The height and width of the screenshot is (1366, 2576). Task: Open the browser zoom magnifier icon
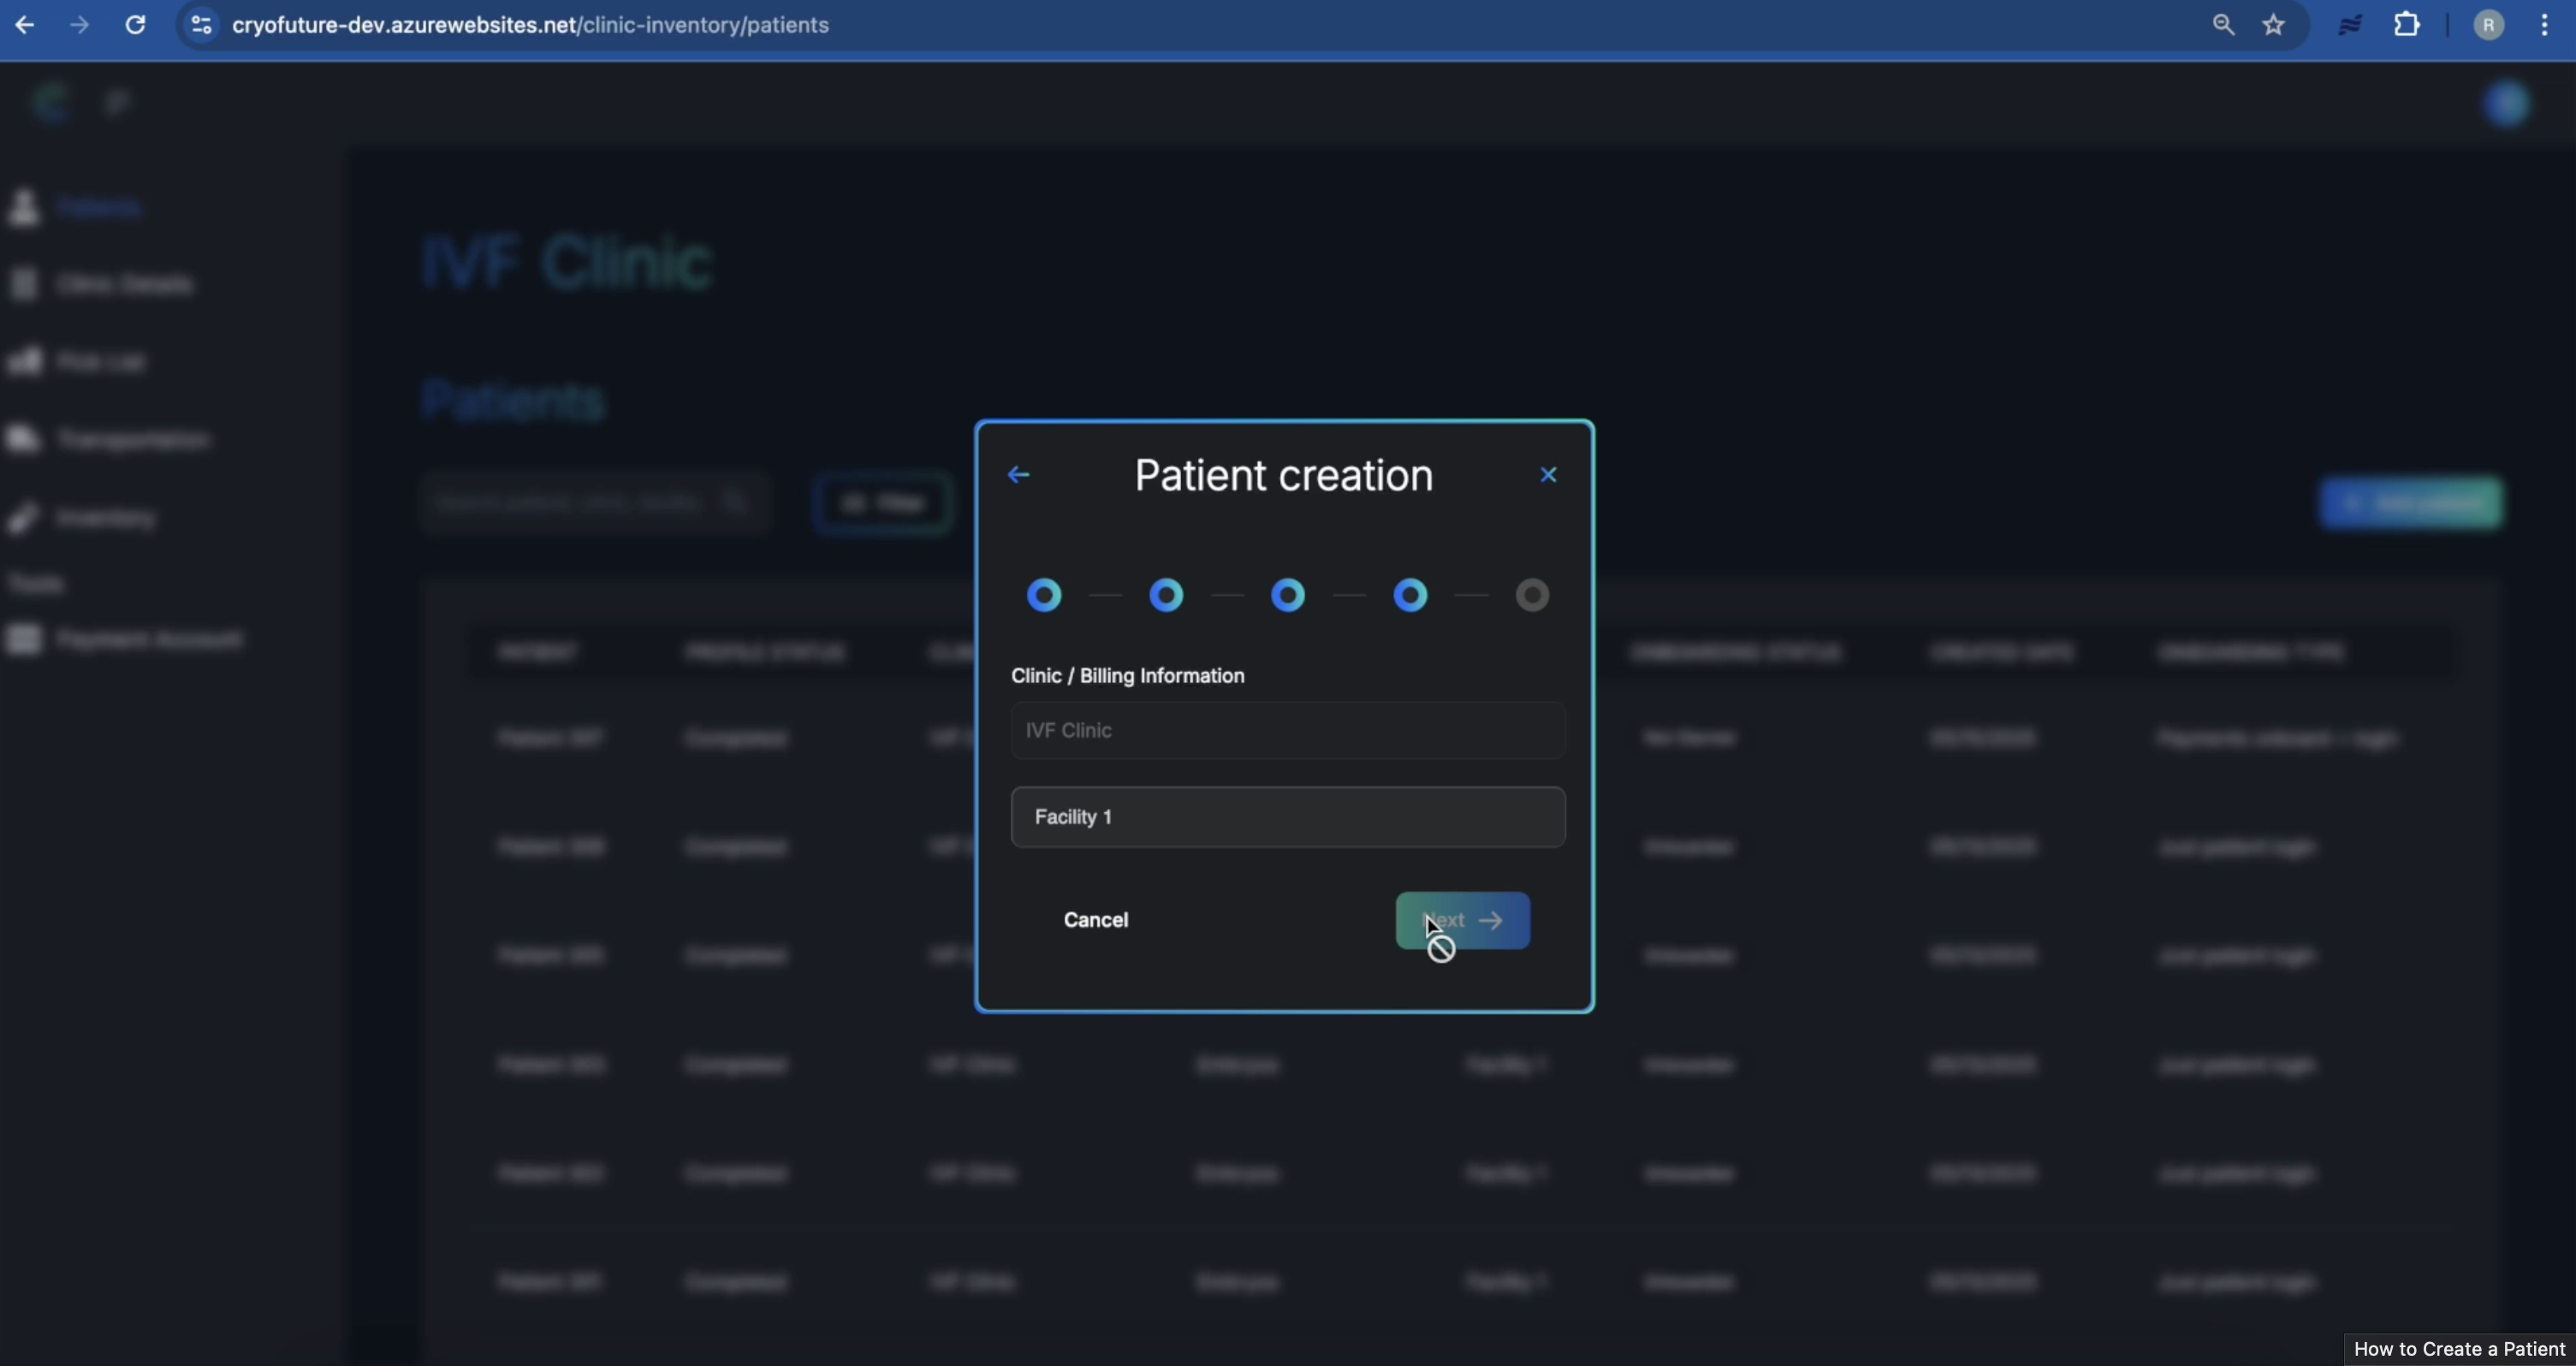(2222, 25)
